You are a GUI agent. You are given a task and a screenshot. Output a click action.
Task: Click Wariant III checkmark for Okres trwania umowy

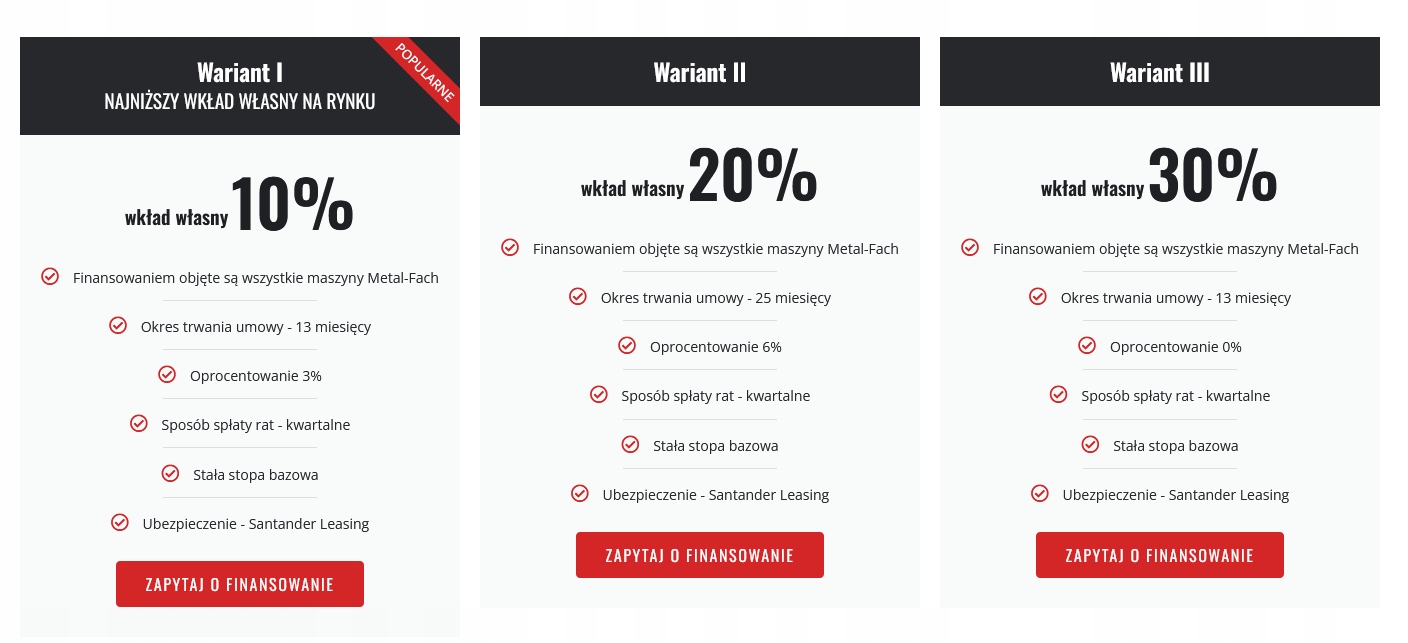1038,297
